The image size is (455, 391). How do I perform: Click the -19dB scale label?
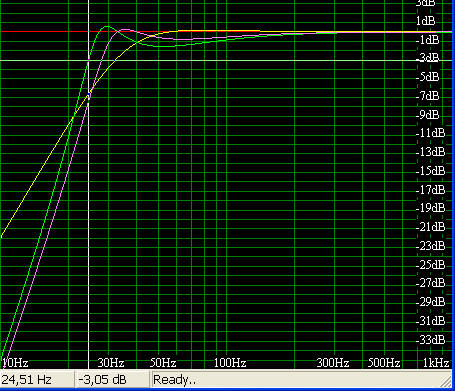[x=431, y=208]
